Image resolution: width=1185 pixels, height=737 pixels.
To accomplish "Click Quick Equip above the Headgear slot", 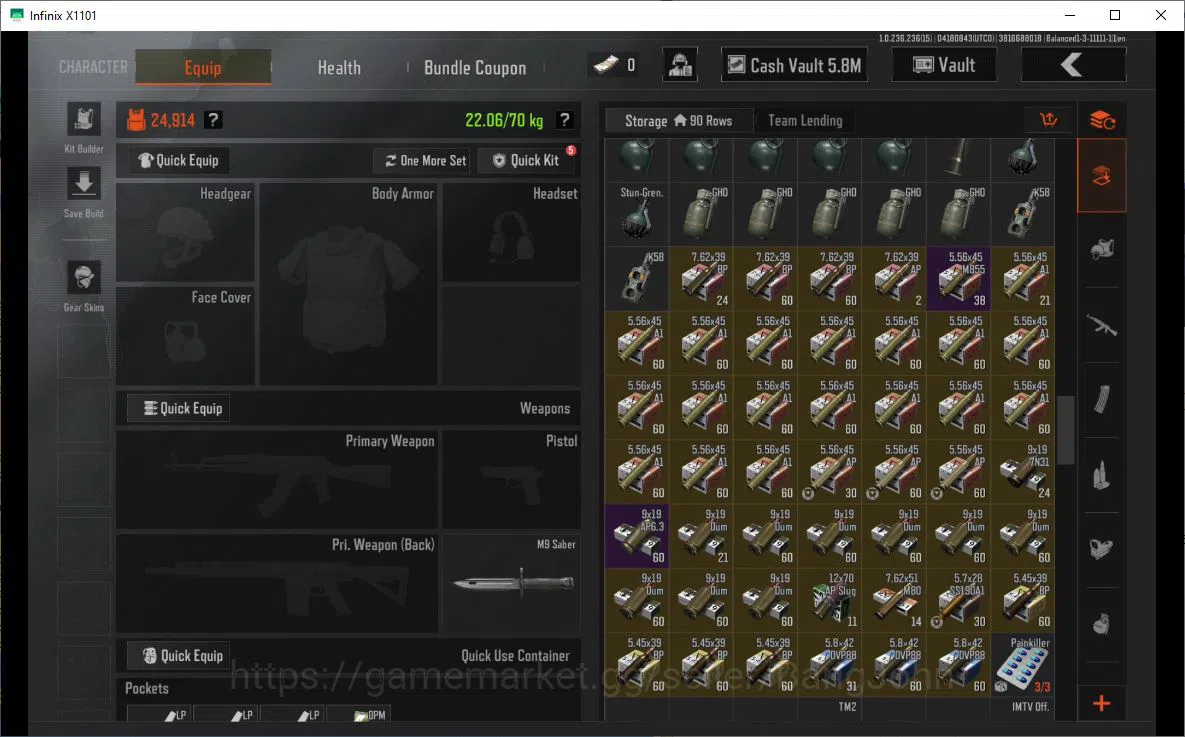I will pos(178,160).
